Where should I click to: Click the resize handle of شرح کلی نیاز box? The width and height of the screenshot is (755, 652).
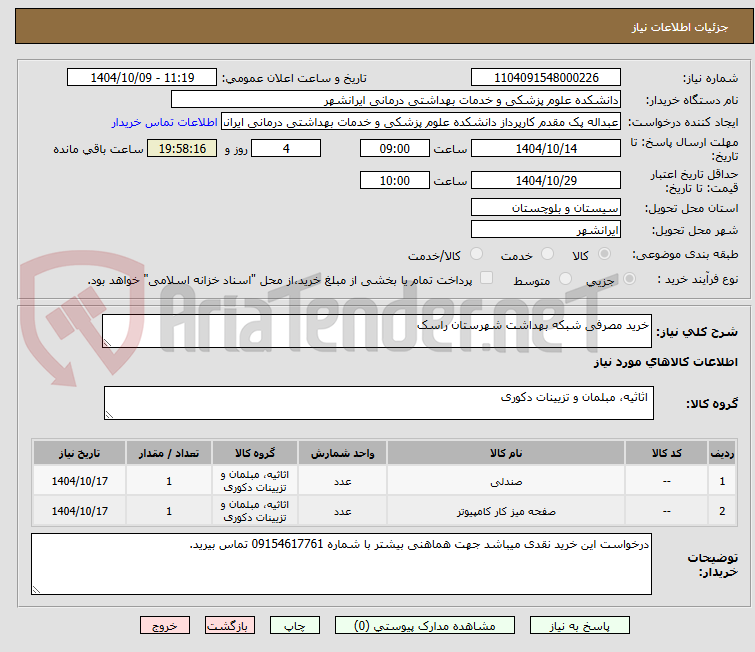coord(107,342)
